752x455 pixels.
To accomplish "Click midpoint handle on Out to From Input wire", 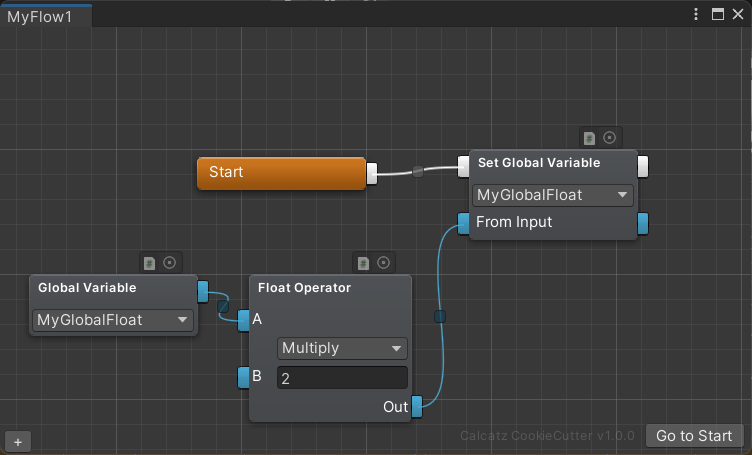I will coord(440,316).
